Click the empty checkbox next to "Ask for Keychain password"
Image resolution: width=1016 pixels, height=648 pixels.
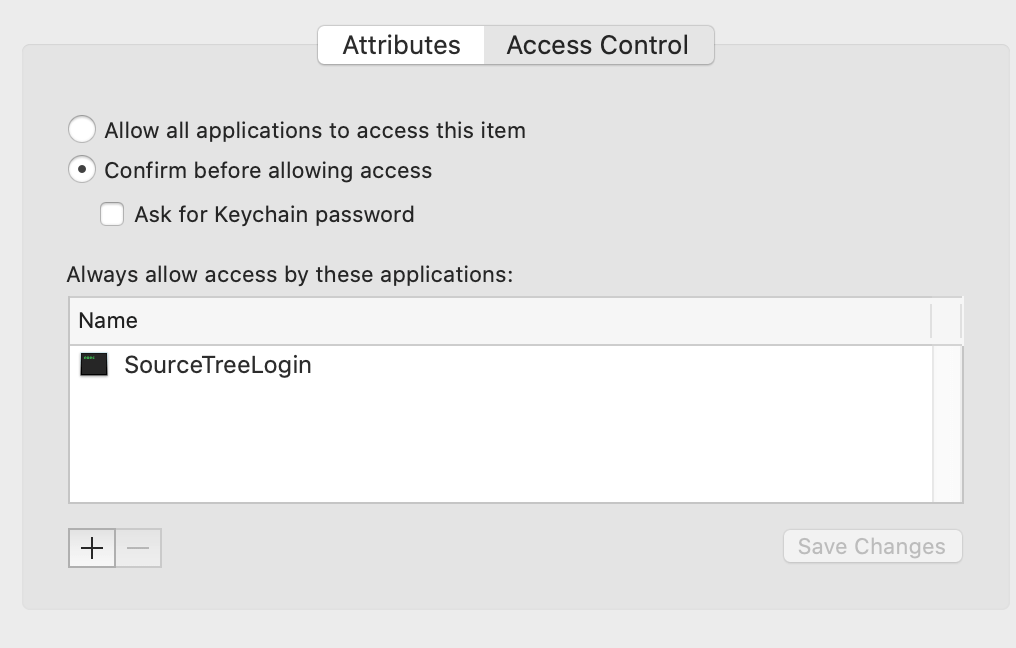(112, 214)
